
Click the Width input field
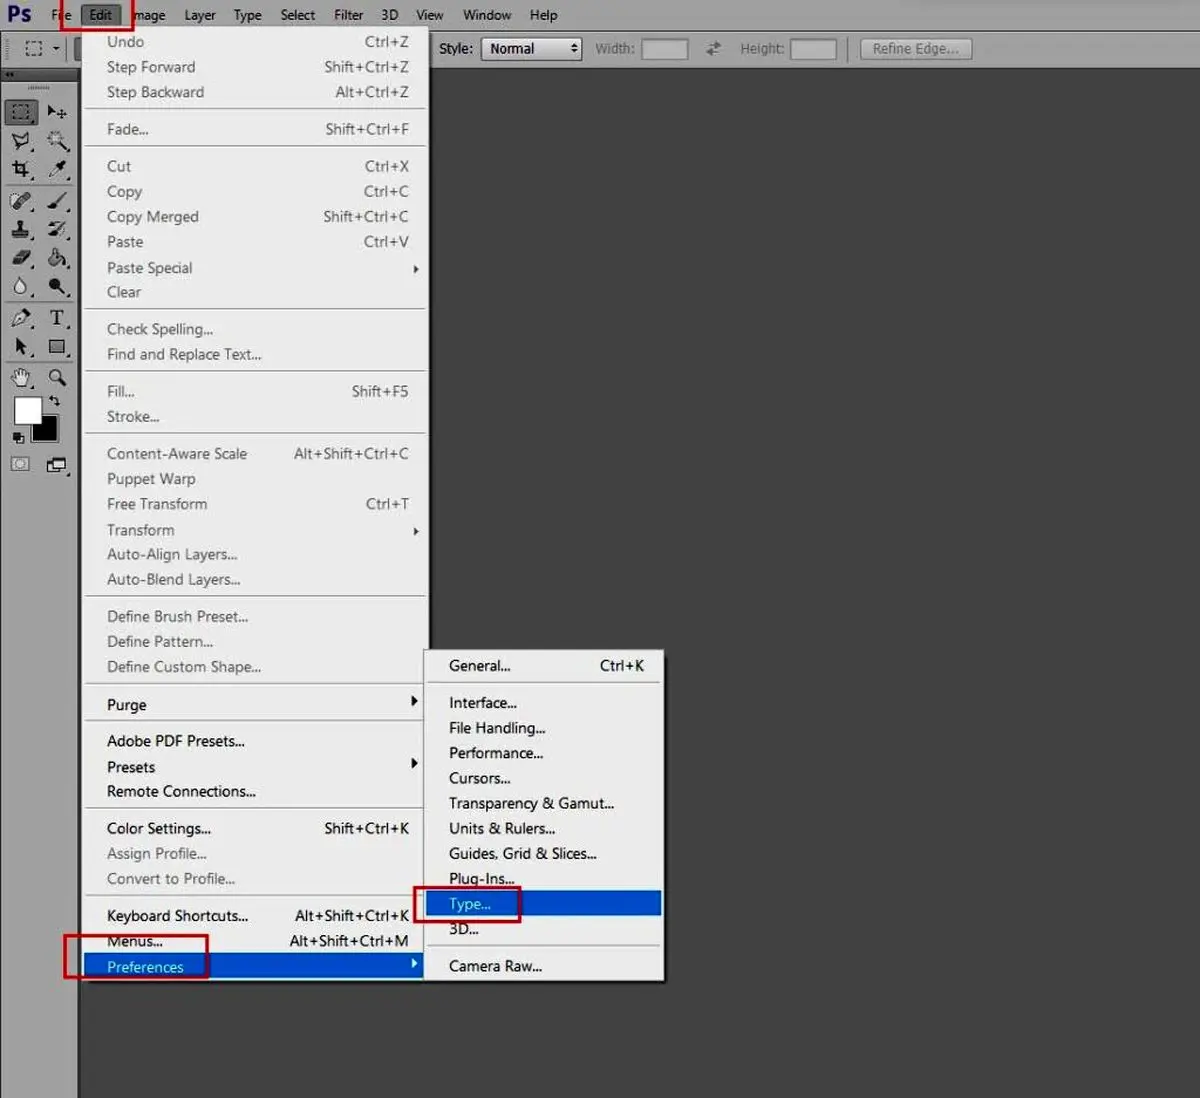pos(664,49)
